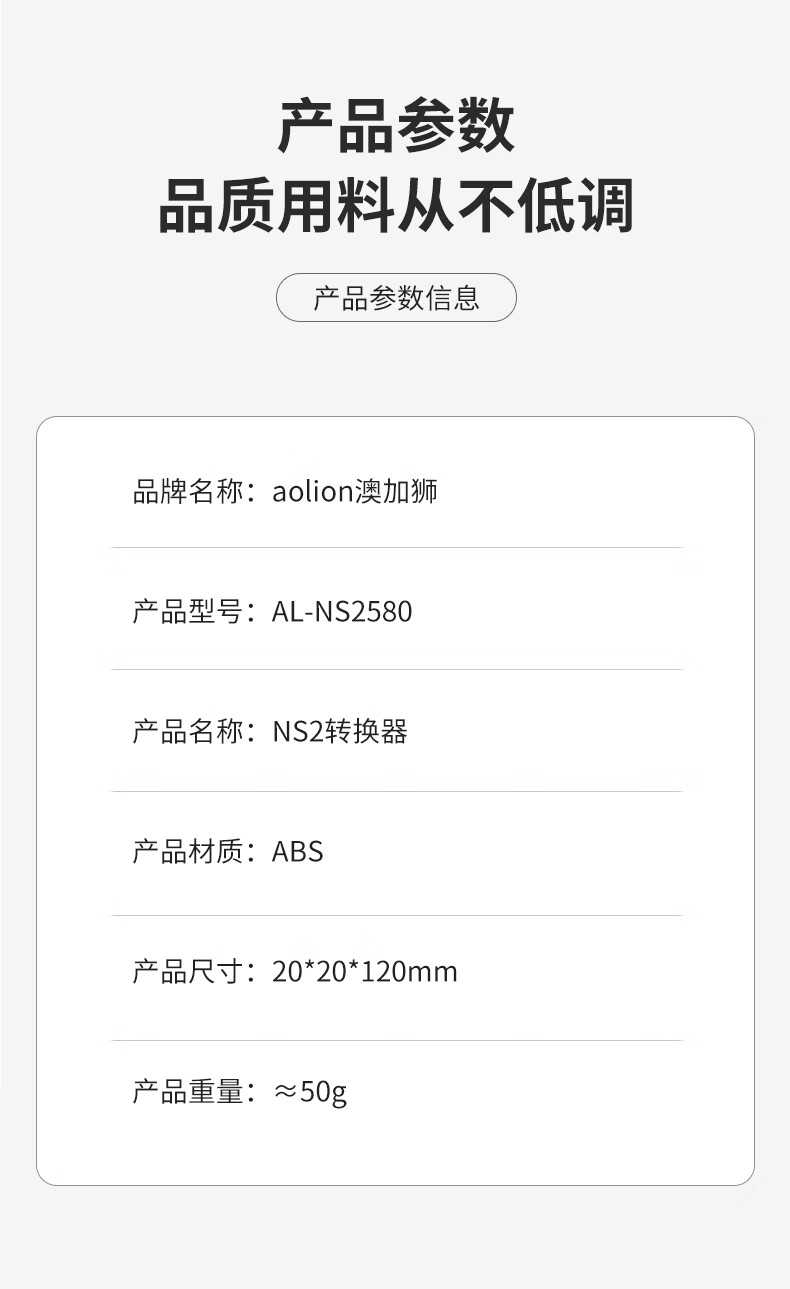Select the NS2转换器 product name value
This screenshot has height=1289, width=790.
coord(340,732)
